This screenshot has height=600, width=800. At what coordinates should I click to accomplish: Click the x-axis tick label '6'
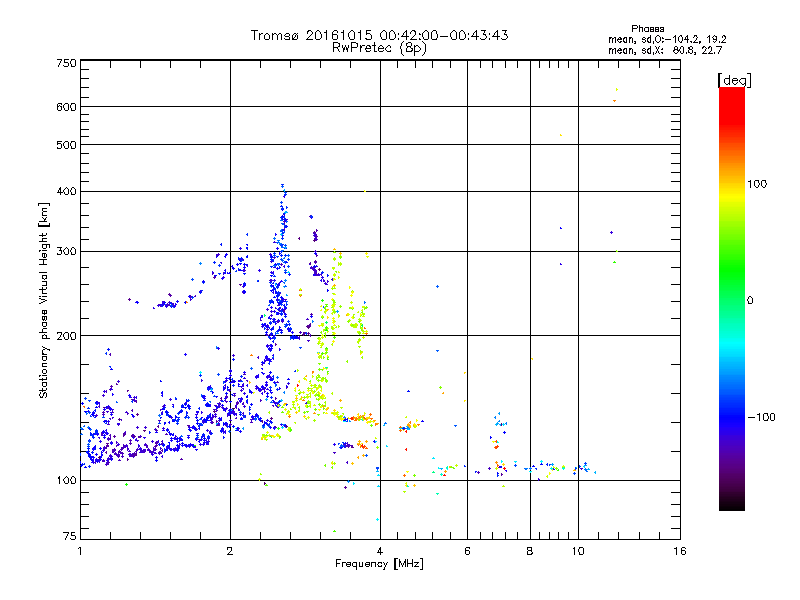tap(467, 551)
